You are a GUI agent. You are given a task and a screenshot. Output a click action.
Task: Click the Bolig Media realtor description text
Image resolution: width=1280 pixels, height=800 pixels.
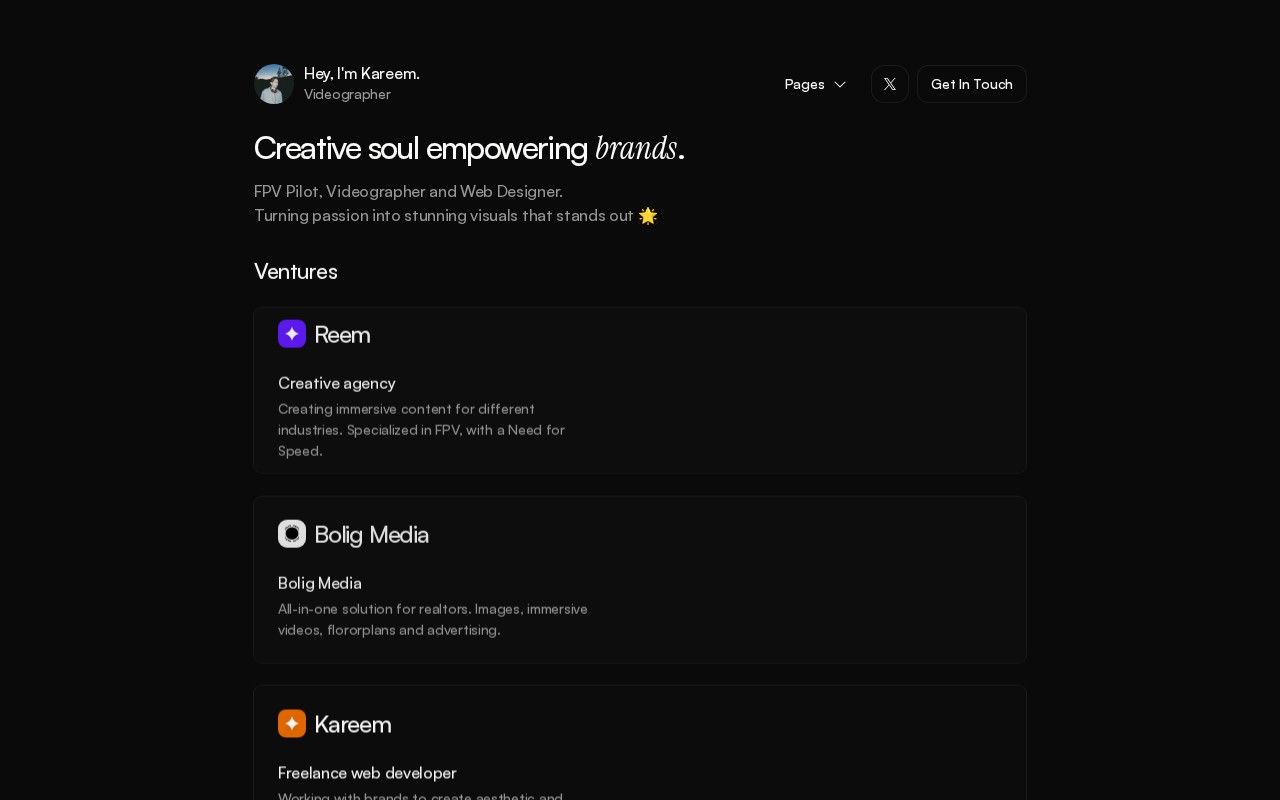(433, 619)
